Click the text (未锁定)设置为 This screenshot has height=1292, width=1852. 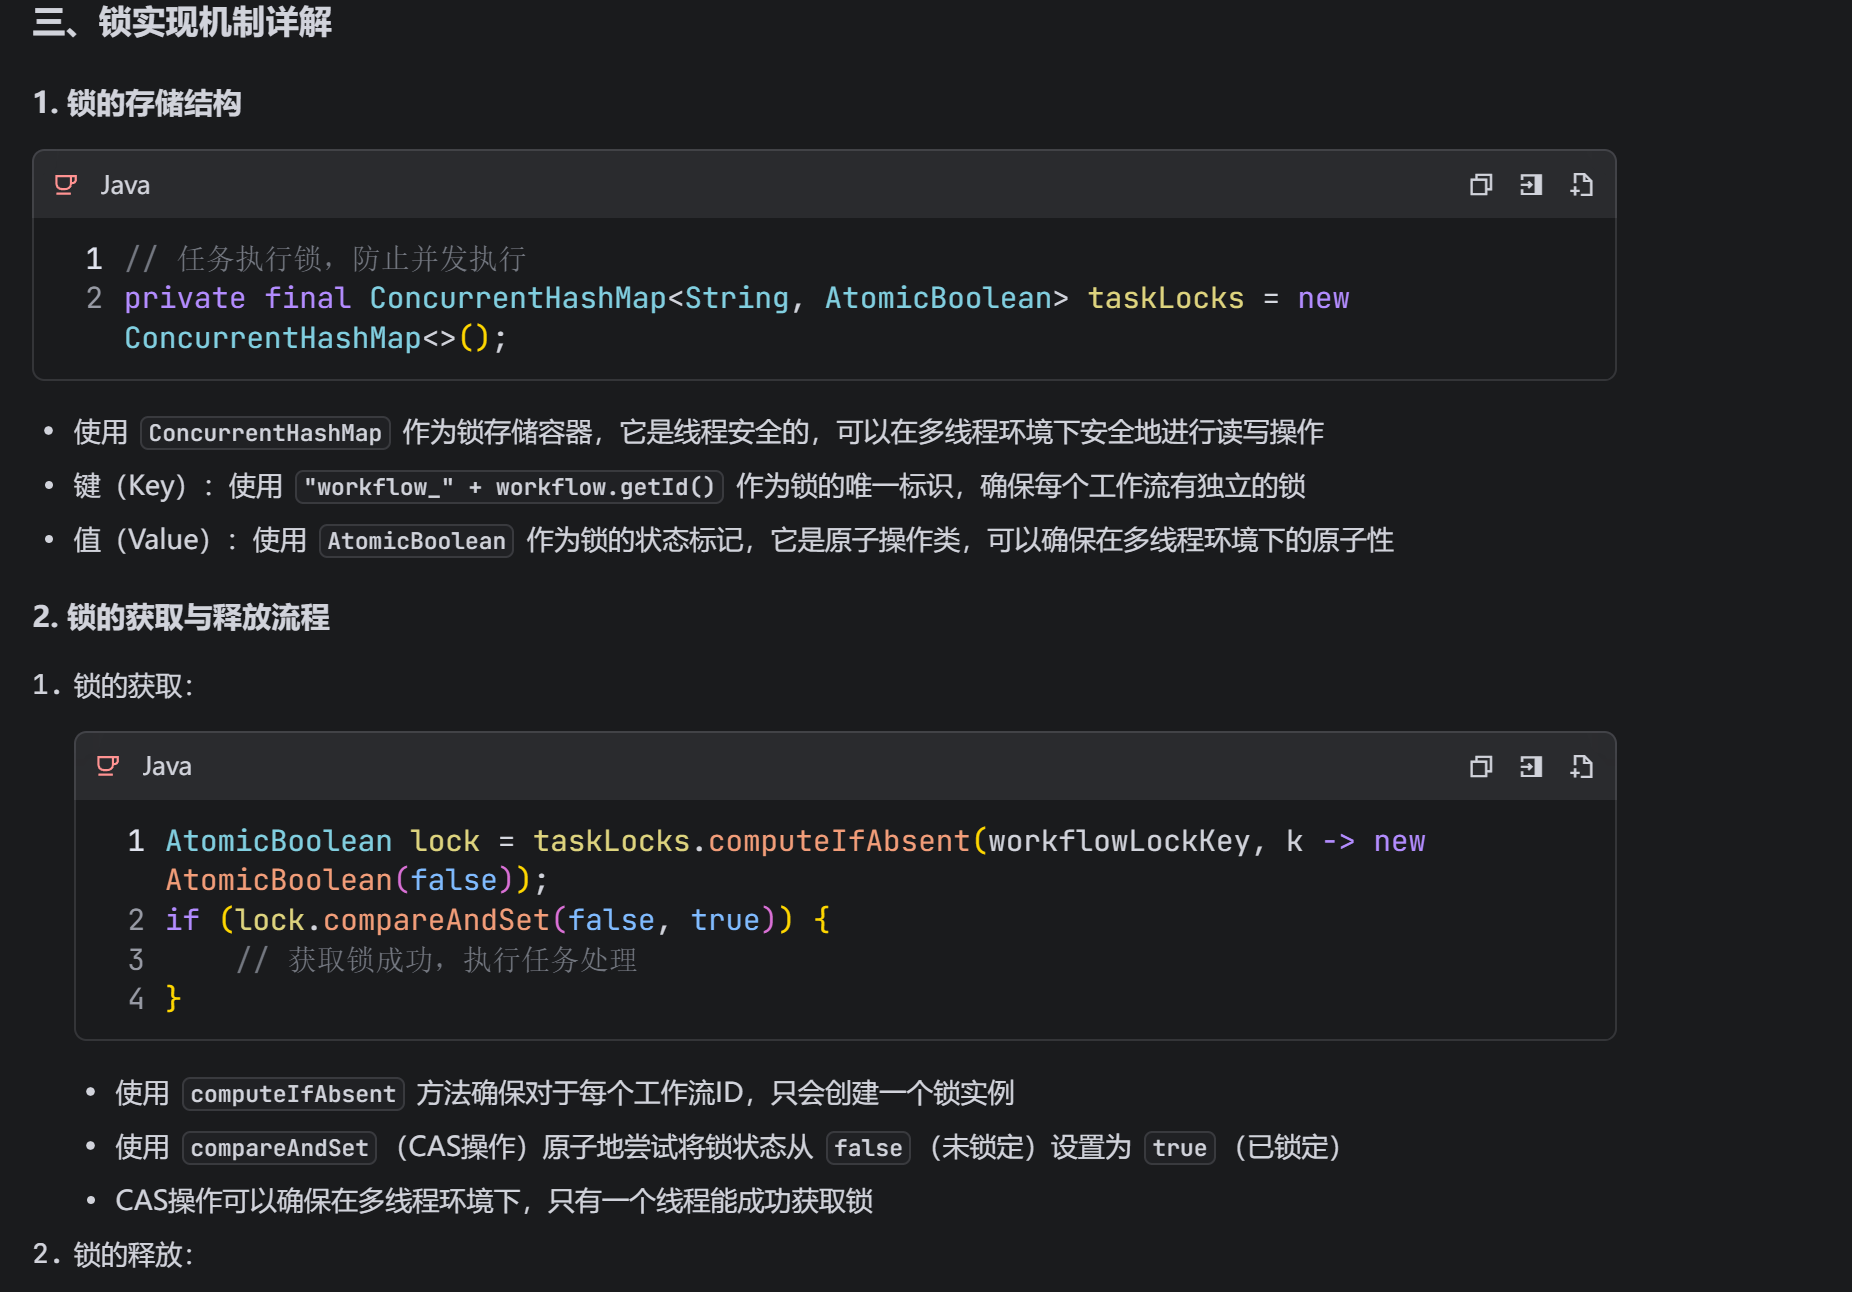pyautogui.click(x=1027, y=1148)
